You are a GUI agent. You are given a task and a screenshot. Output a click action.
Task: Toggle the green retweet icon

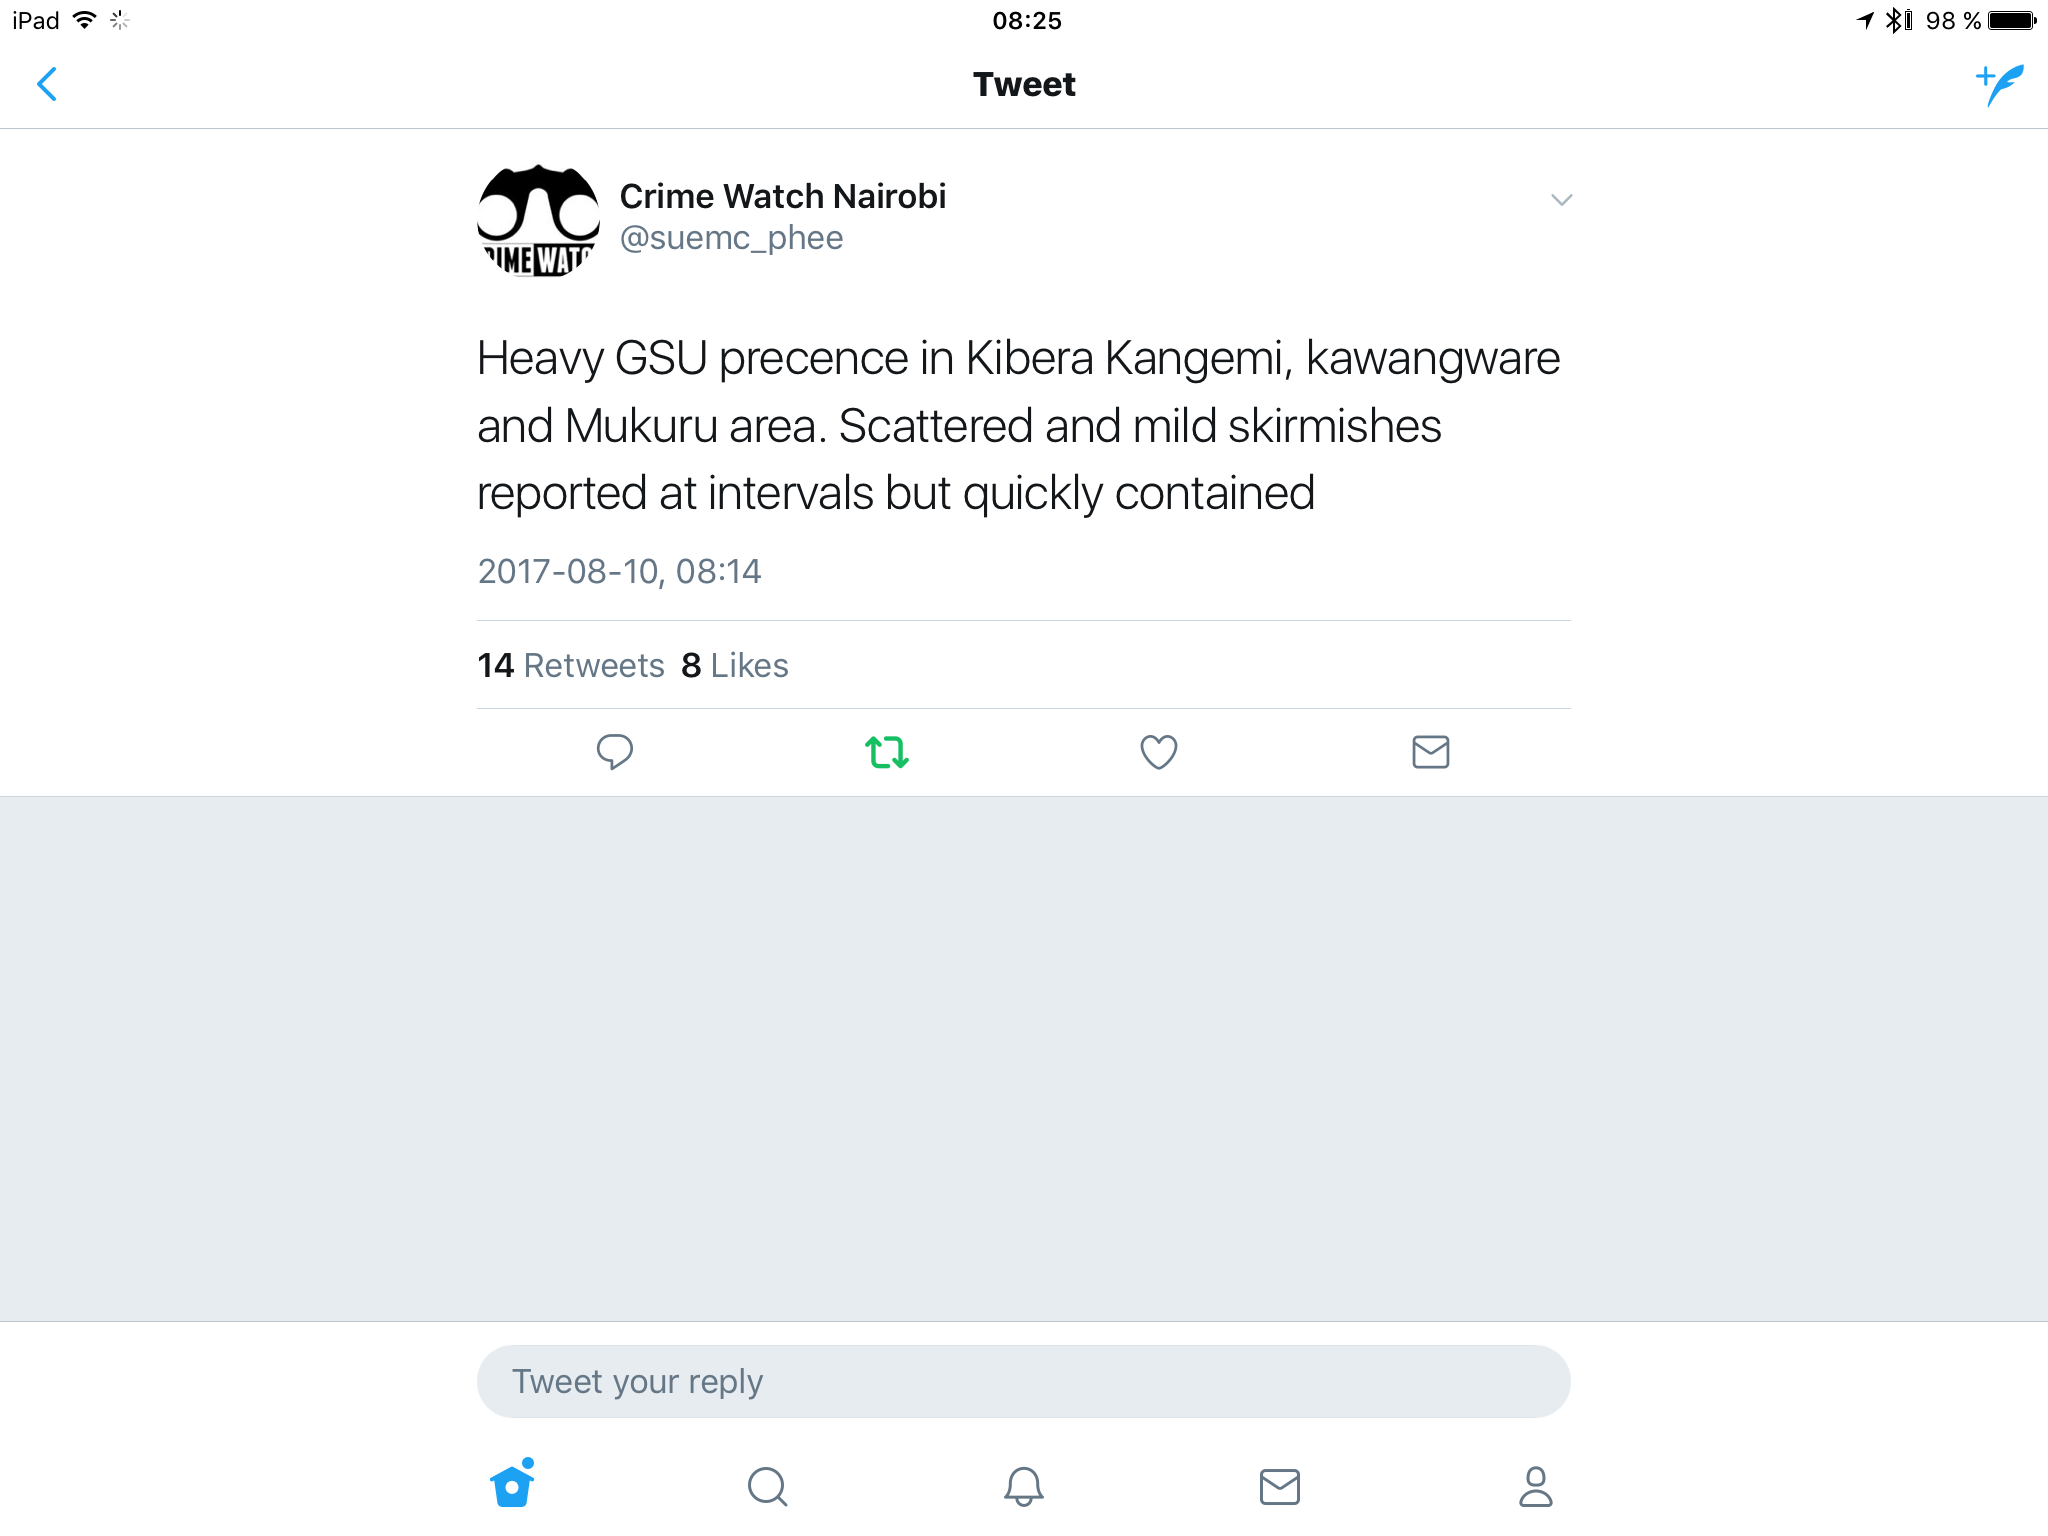[x=887, y=752]
